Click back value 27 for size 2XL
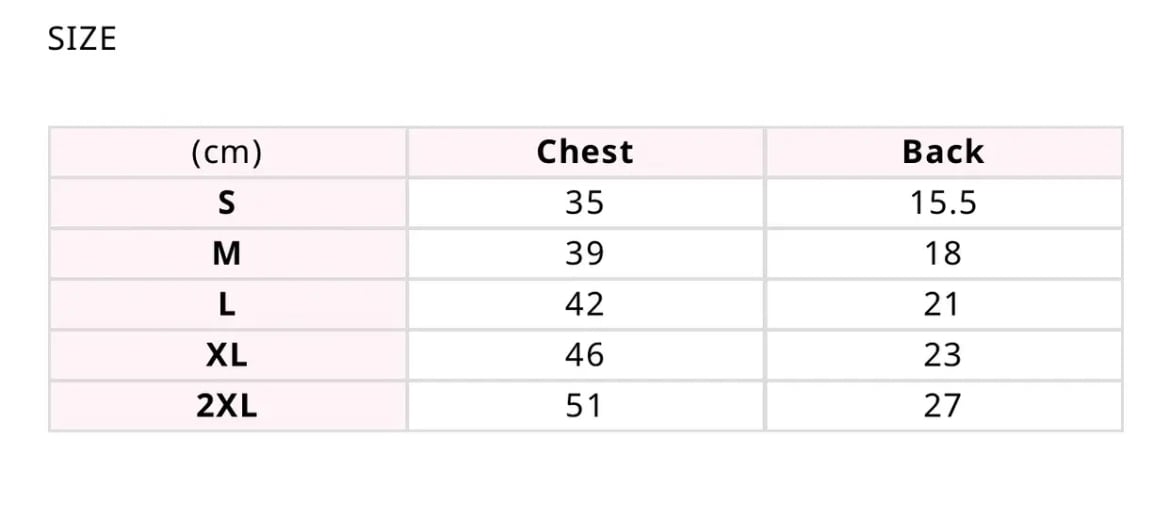 943,406
